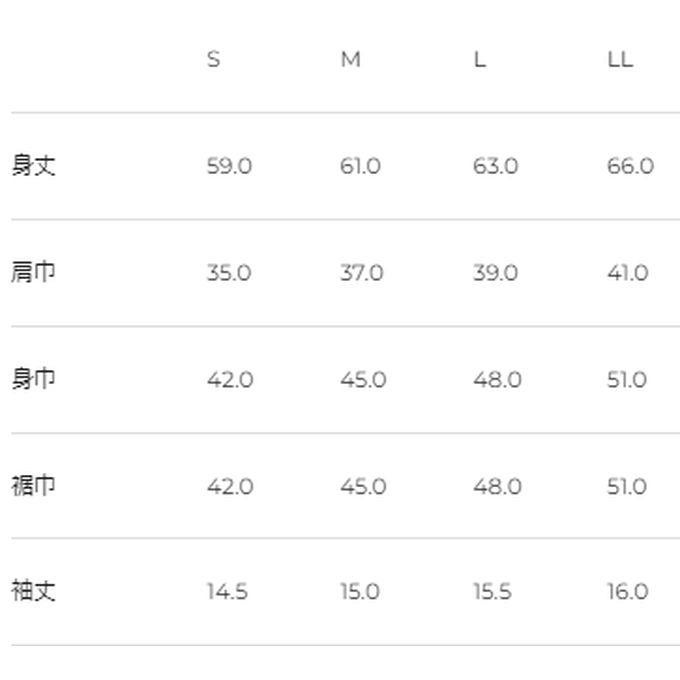The image size is (680, 680).
Task: Click the M size column header
Action: point(350,60)
